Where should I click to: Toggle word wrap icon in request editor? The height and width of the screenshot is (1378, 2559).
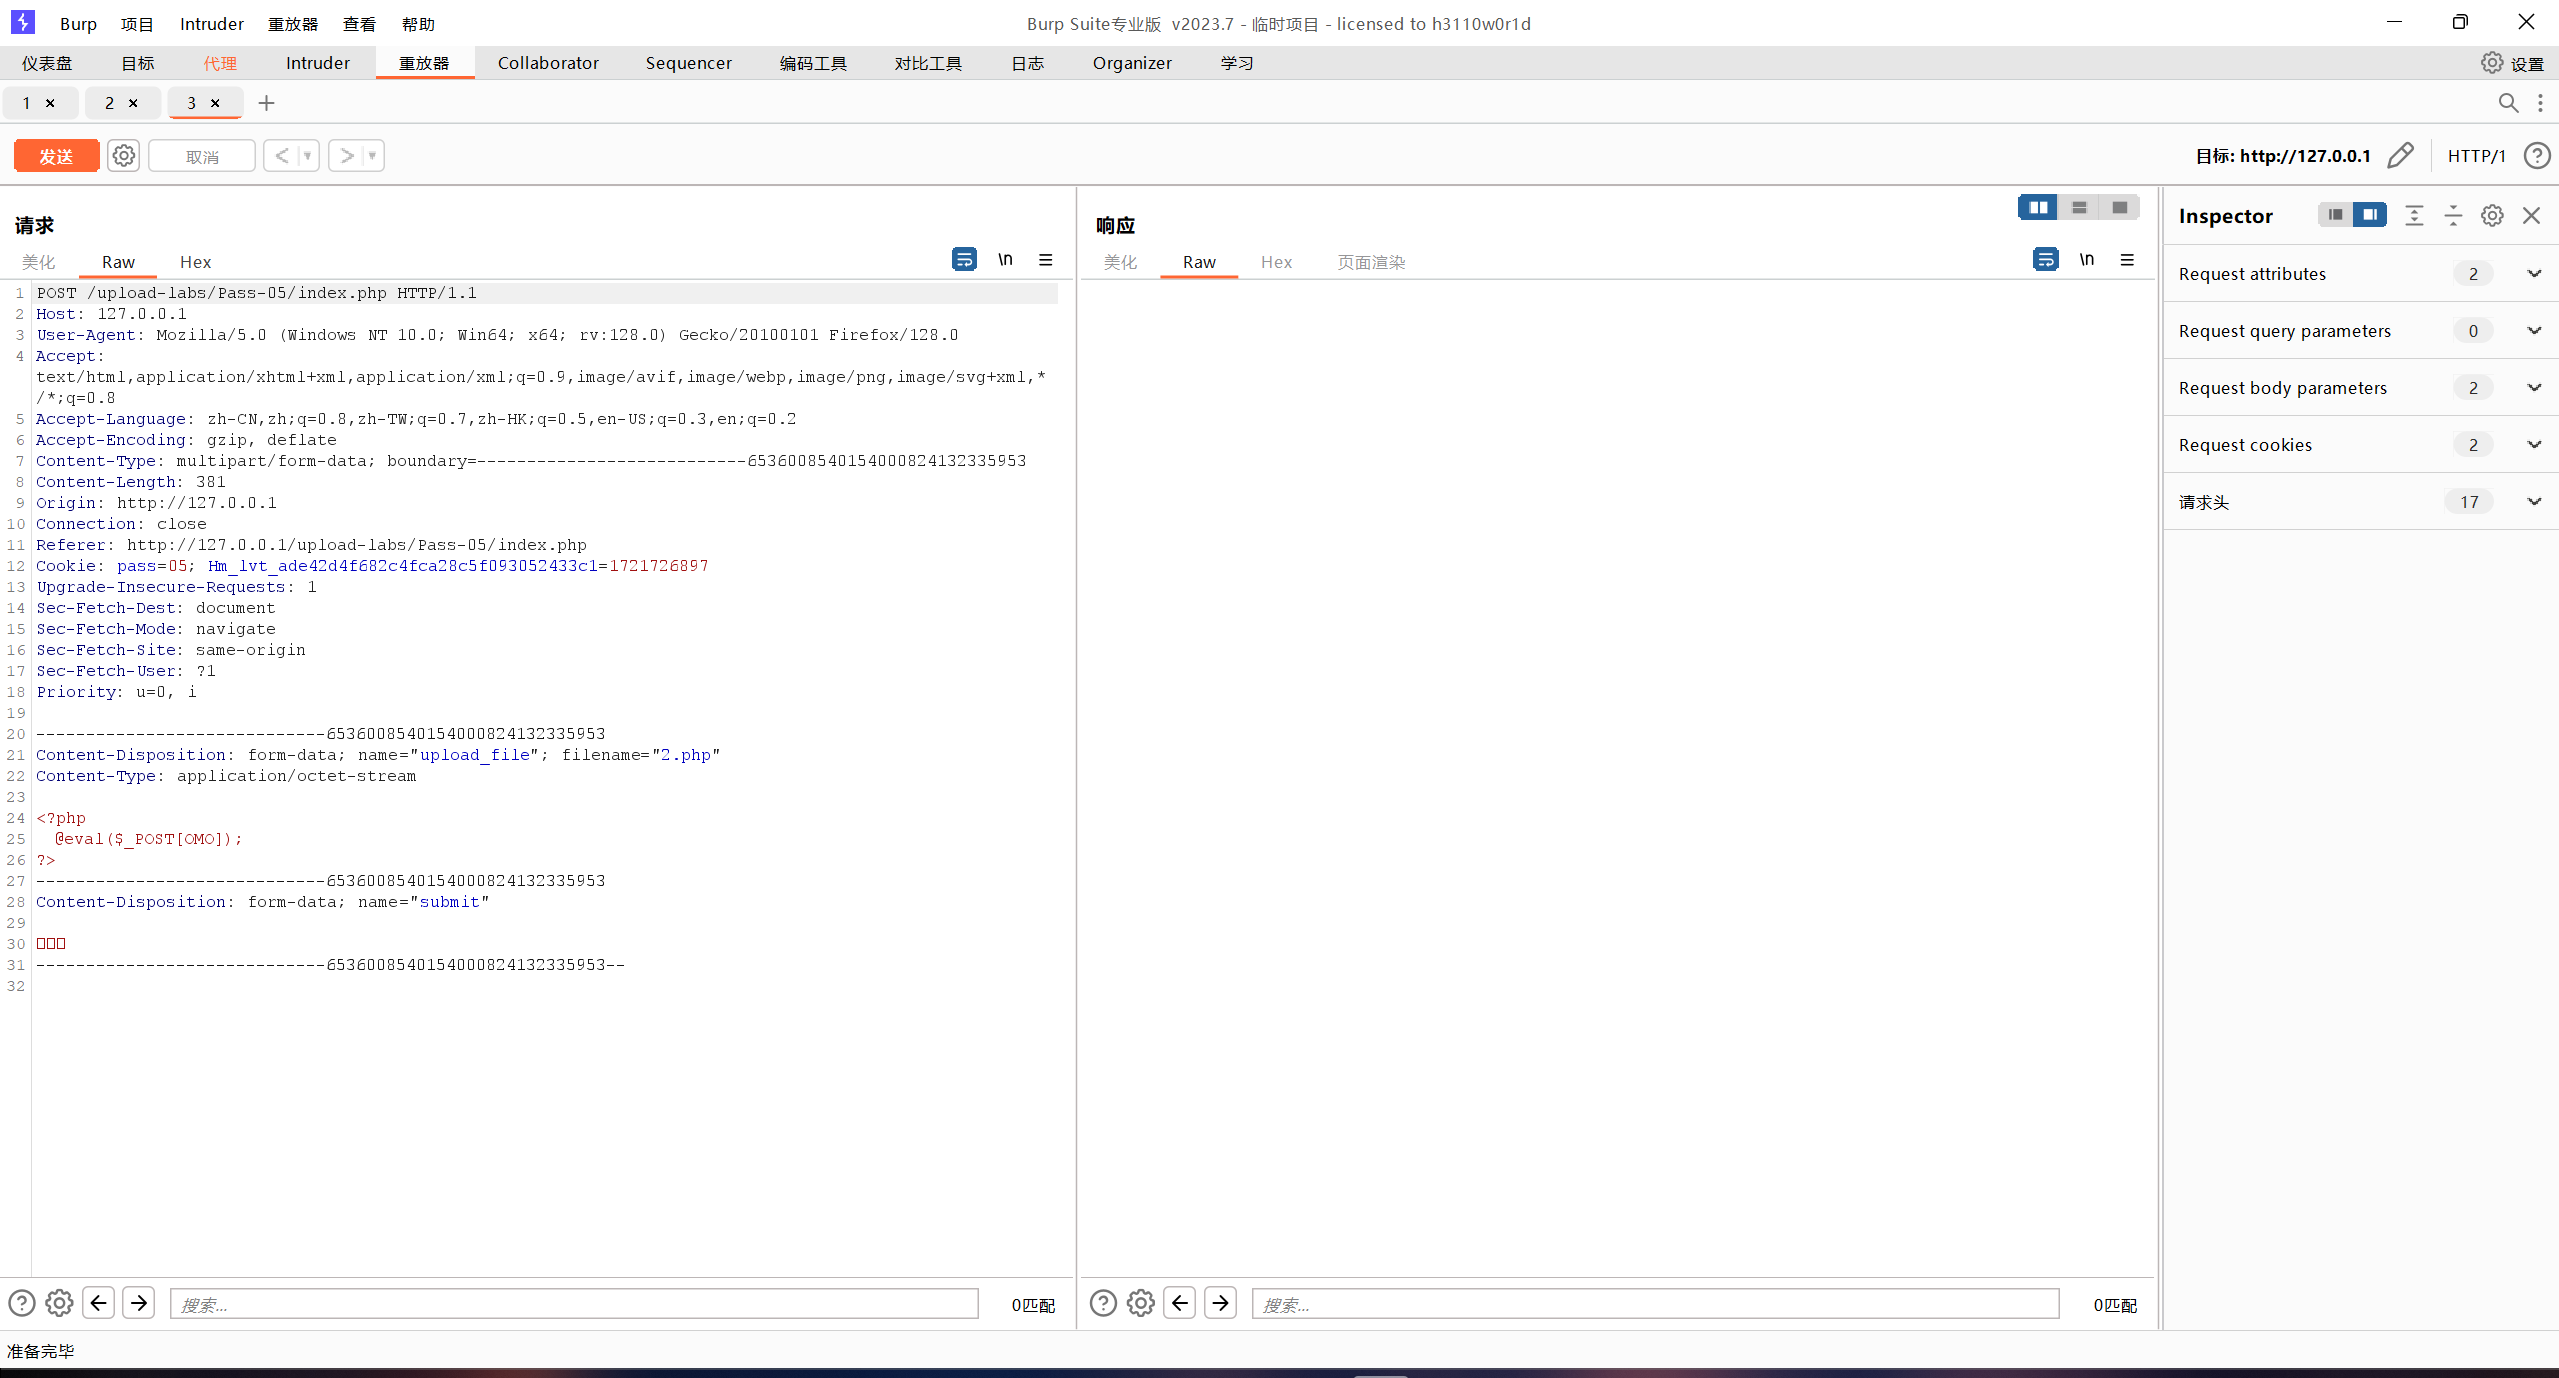(x=964, y=260)
